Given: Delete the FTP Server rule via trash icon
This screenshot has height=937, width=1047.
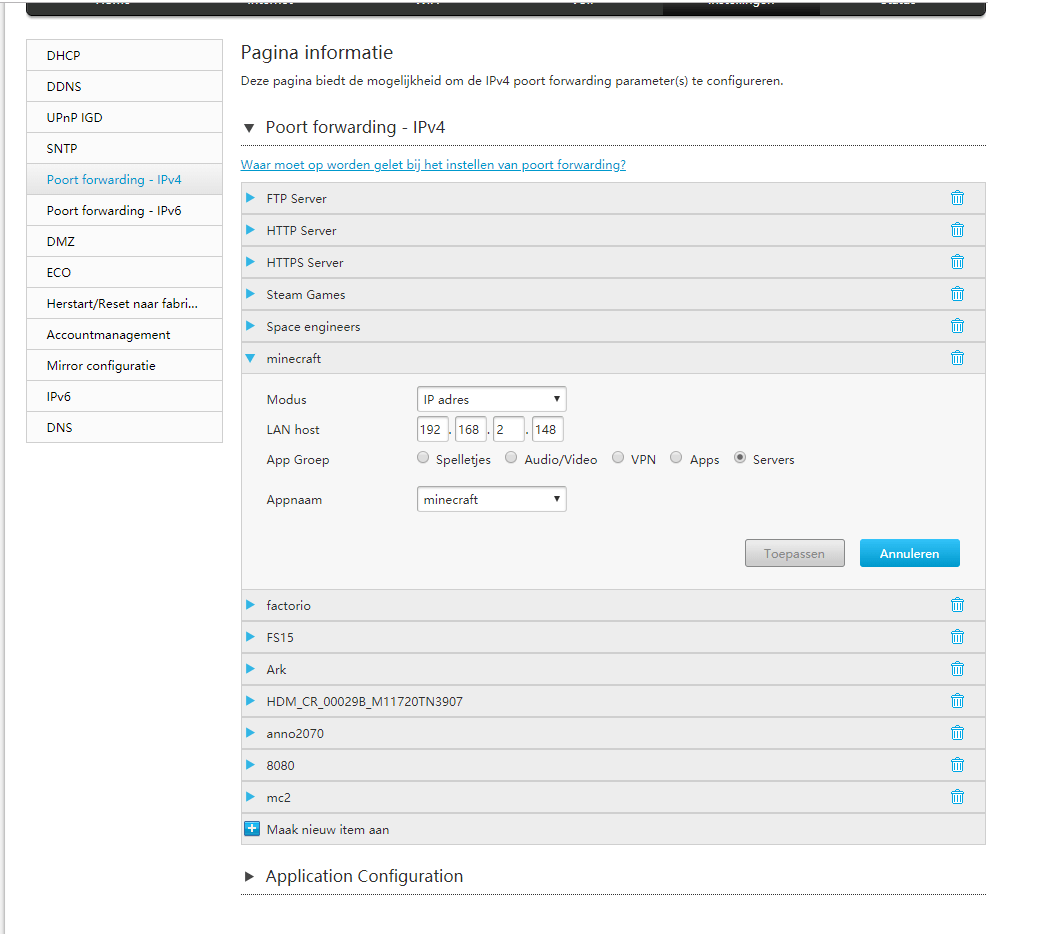Looking at the screenshot, I should coord(957,198).
